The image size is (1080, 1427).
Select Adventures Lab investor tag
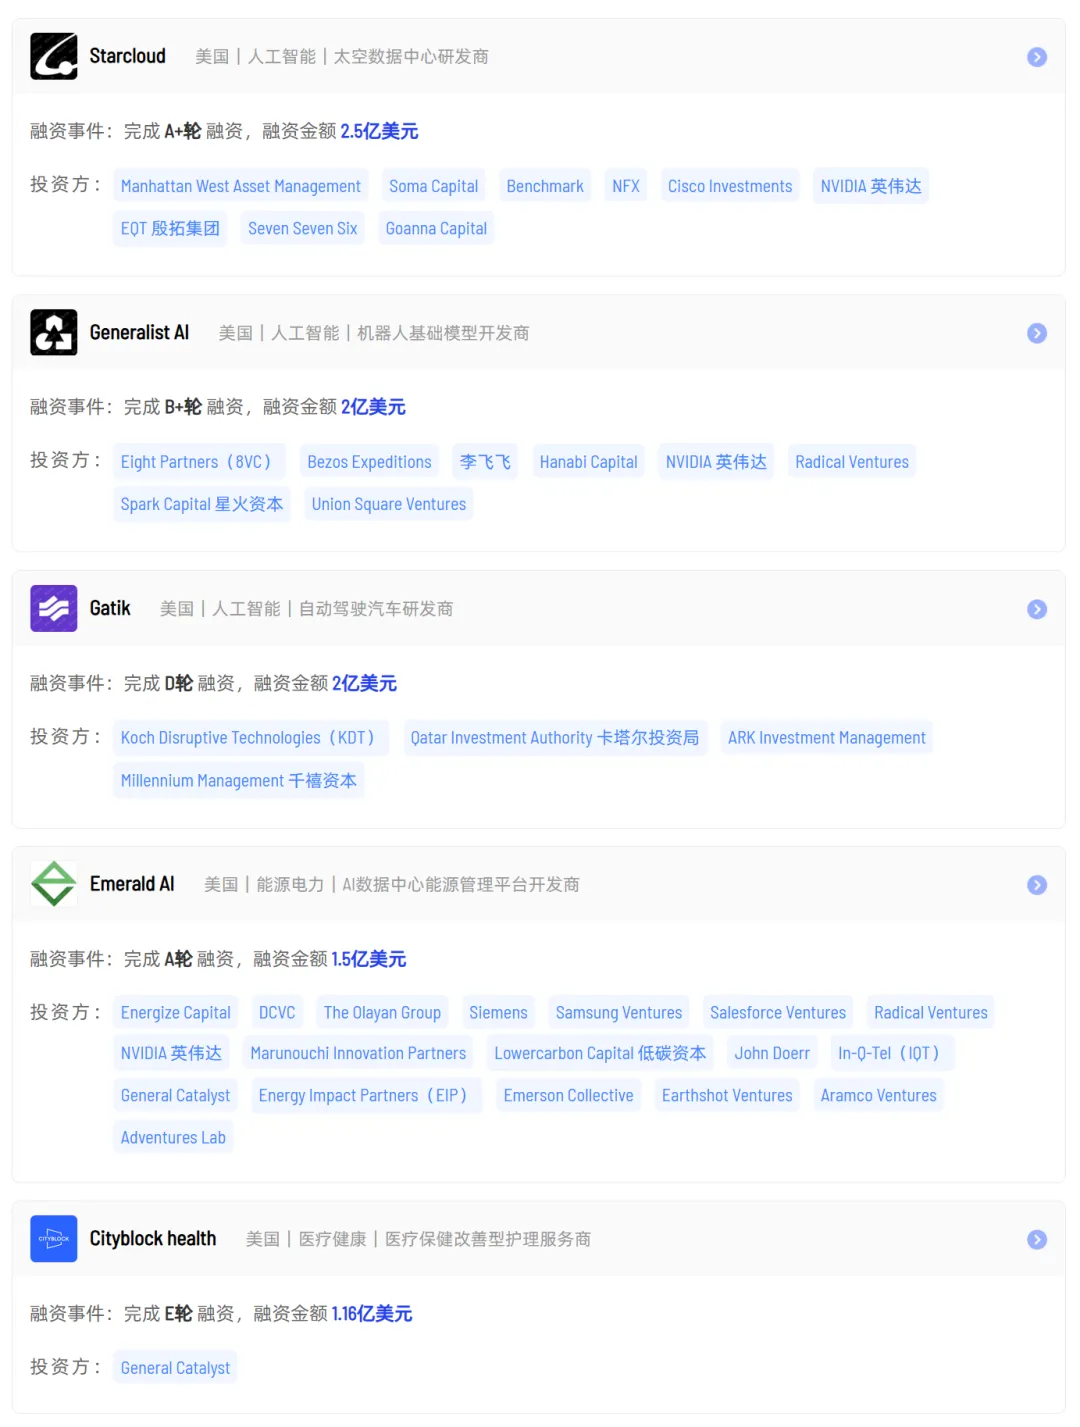point(174,1137)
